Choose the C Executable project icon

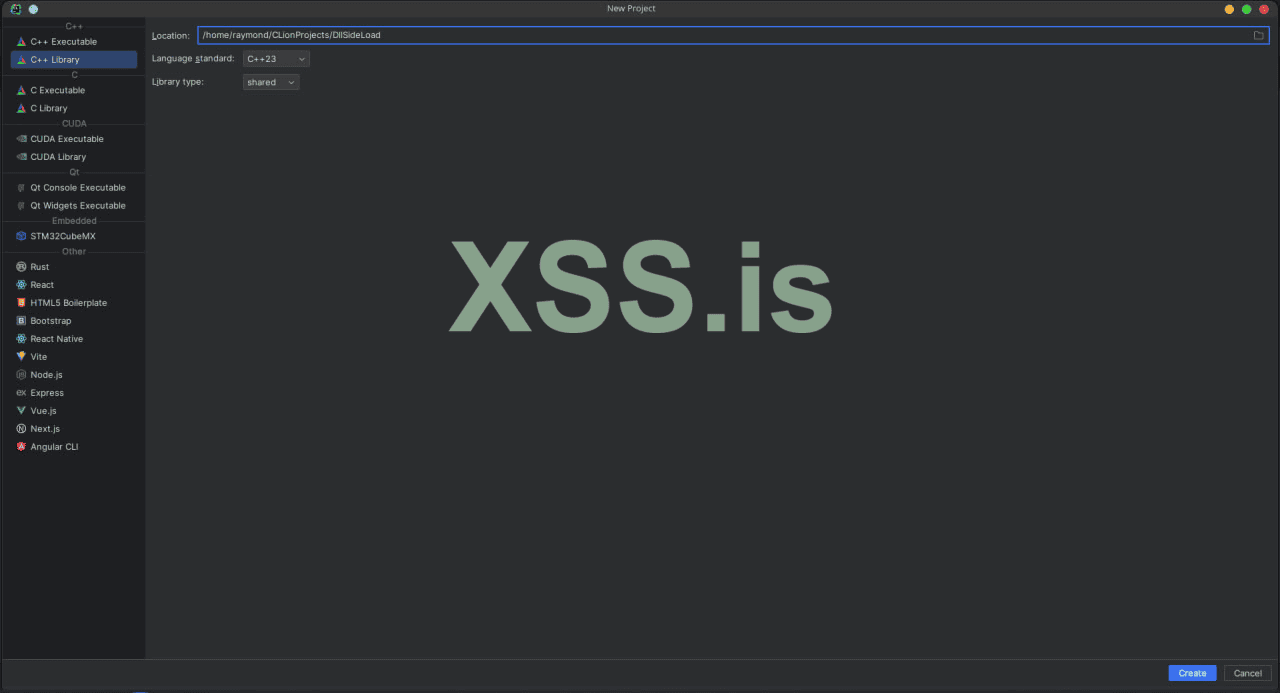21,91
